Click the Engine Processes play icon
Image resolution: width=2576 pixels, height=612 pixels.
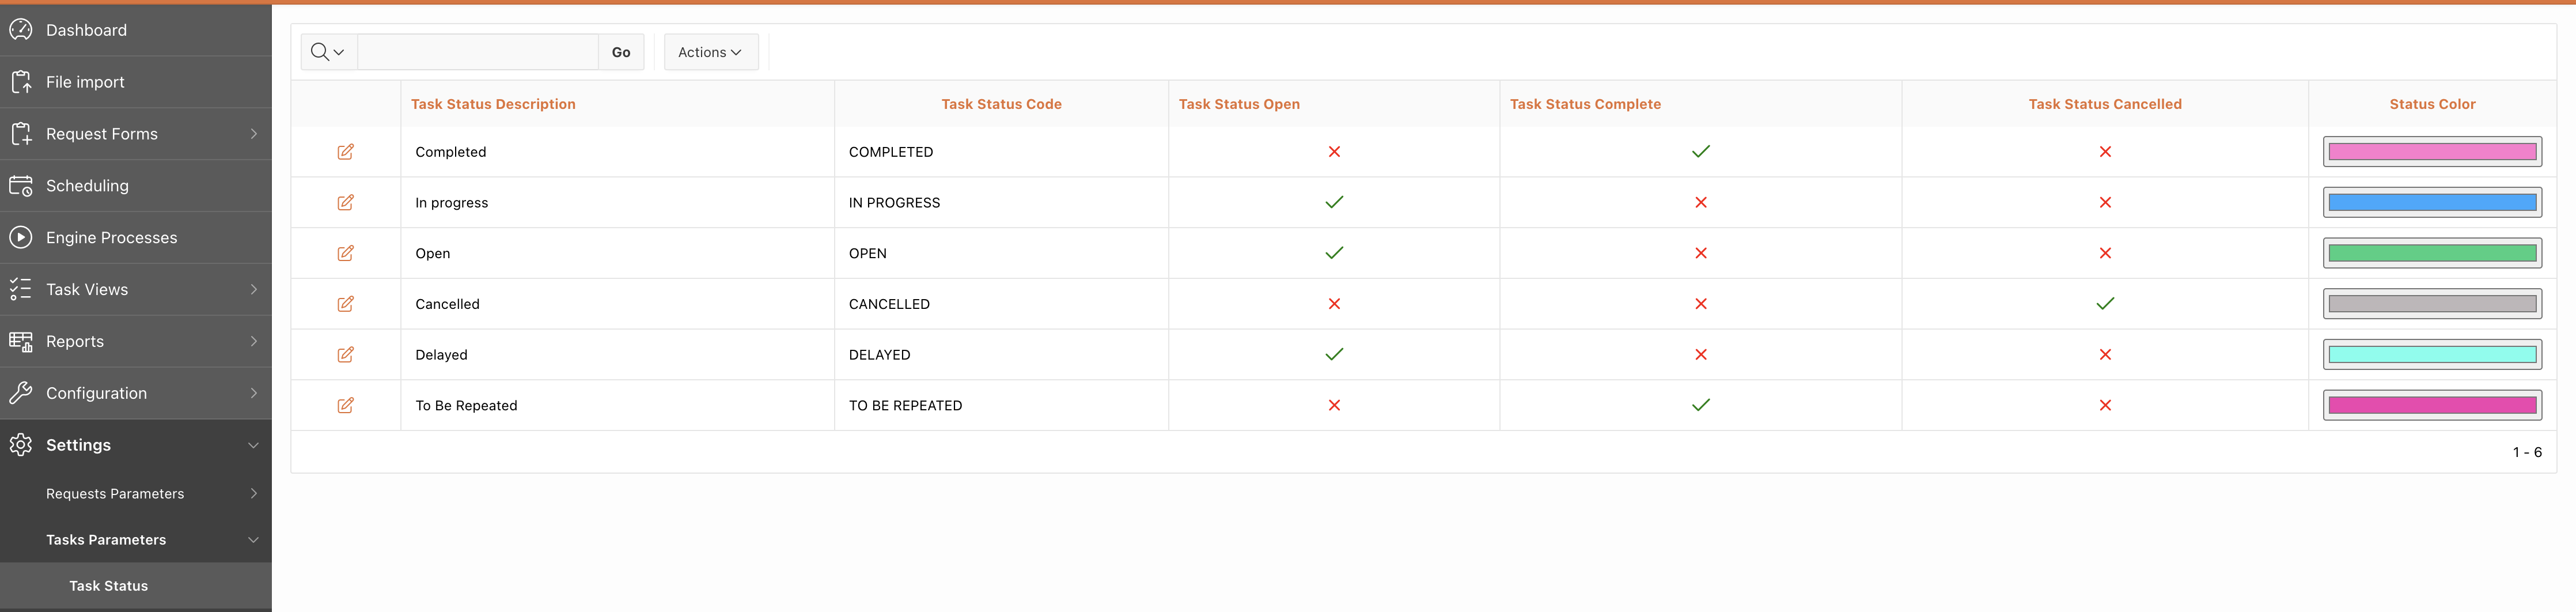pos(21,238)
